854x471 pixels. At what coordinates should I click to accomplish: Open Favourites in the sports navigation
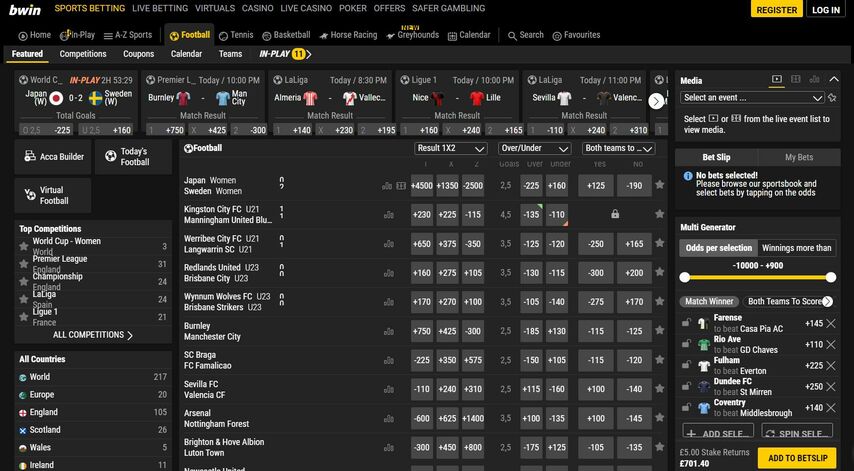[576, 35]
